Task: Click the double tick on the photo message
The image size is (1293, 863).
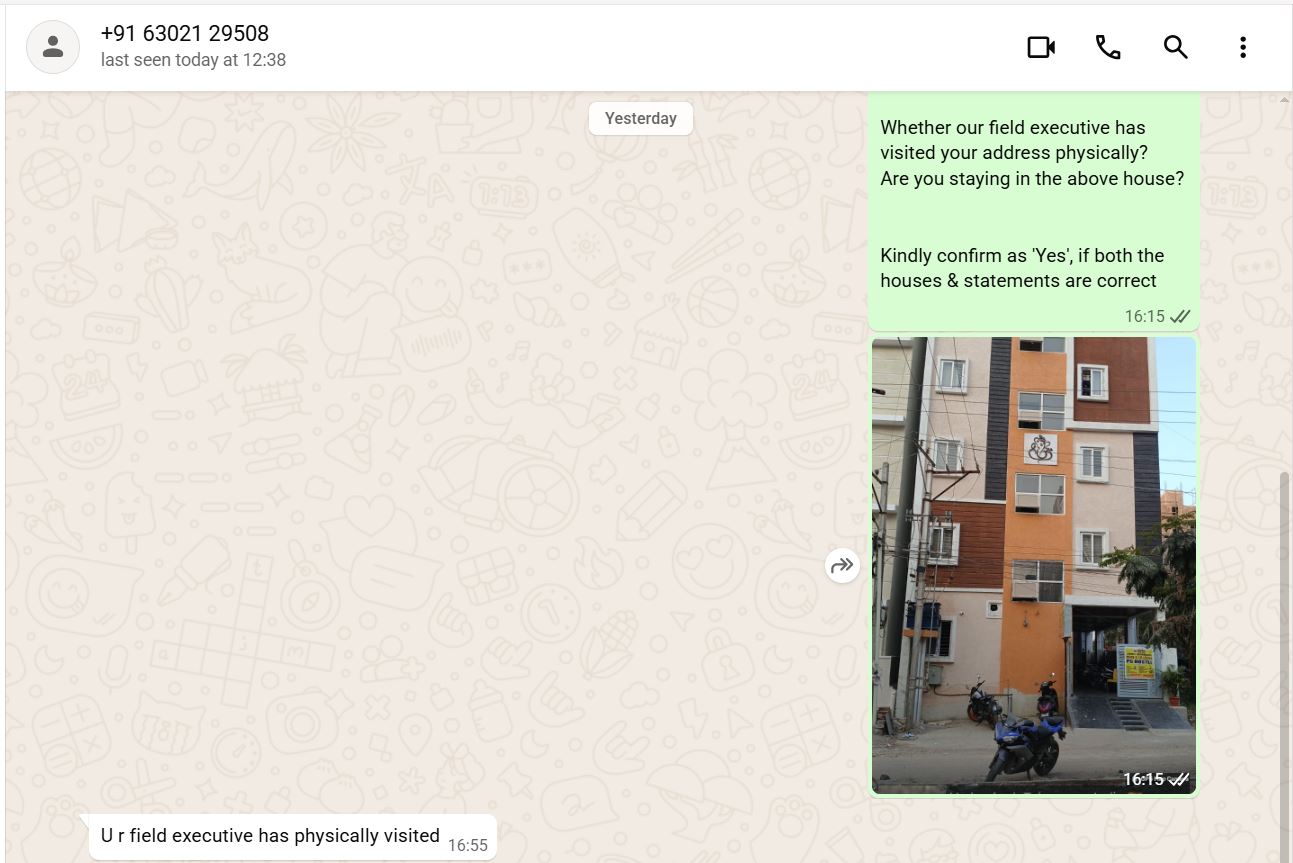Action: (x=1179, y=779)
